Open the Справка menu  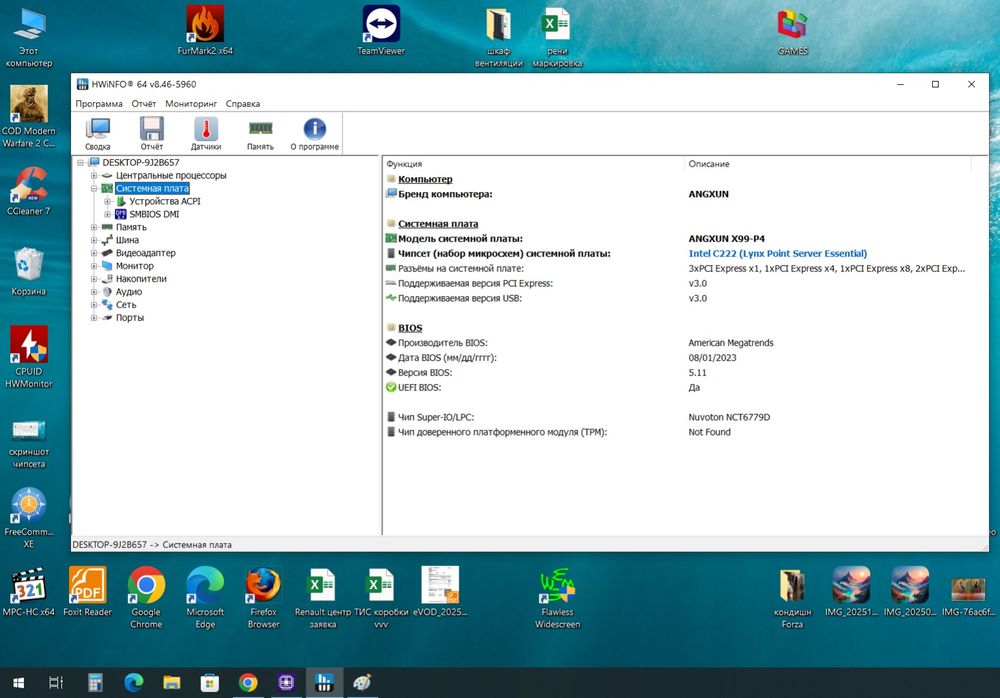pyautogui.click(x=242, y=103)
